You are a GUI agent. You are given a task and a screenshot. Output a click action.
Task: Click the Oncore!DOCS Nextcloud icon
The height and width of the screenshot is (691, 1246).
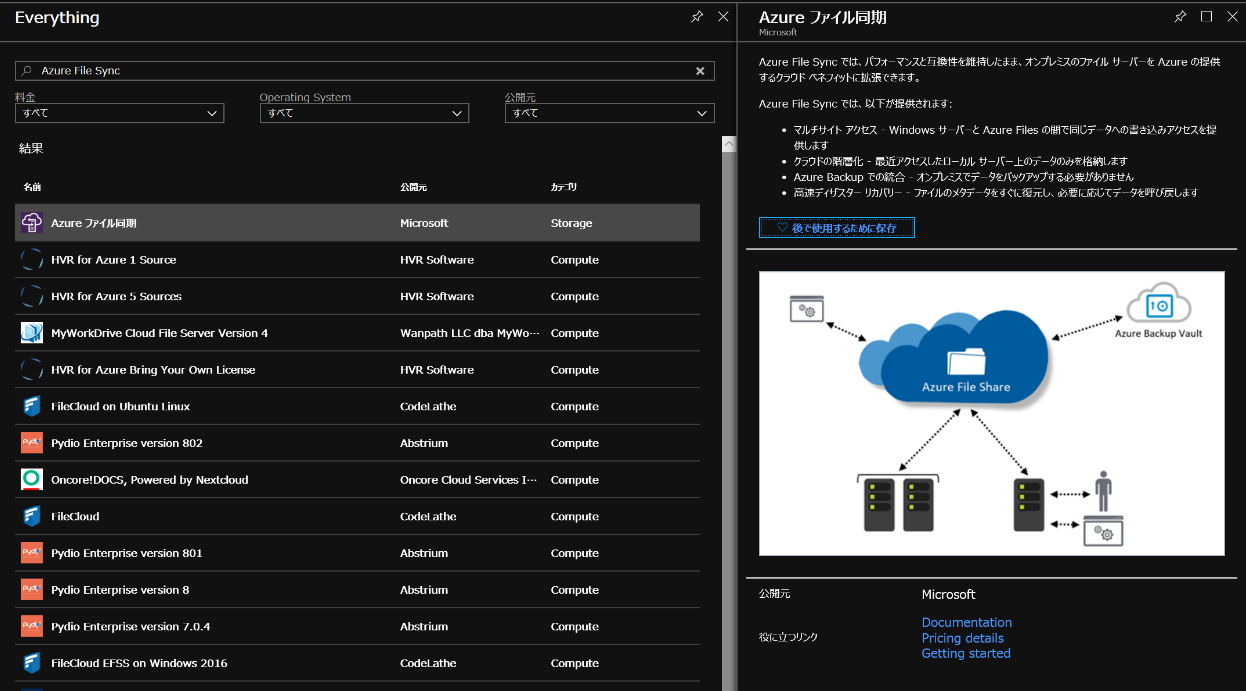point(32,480)
